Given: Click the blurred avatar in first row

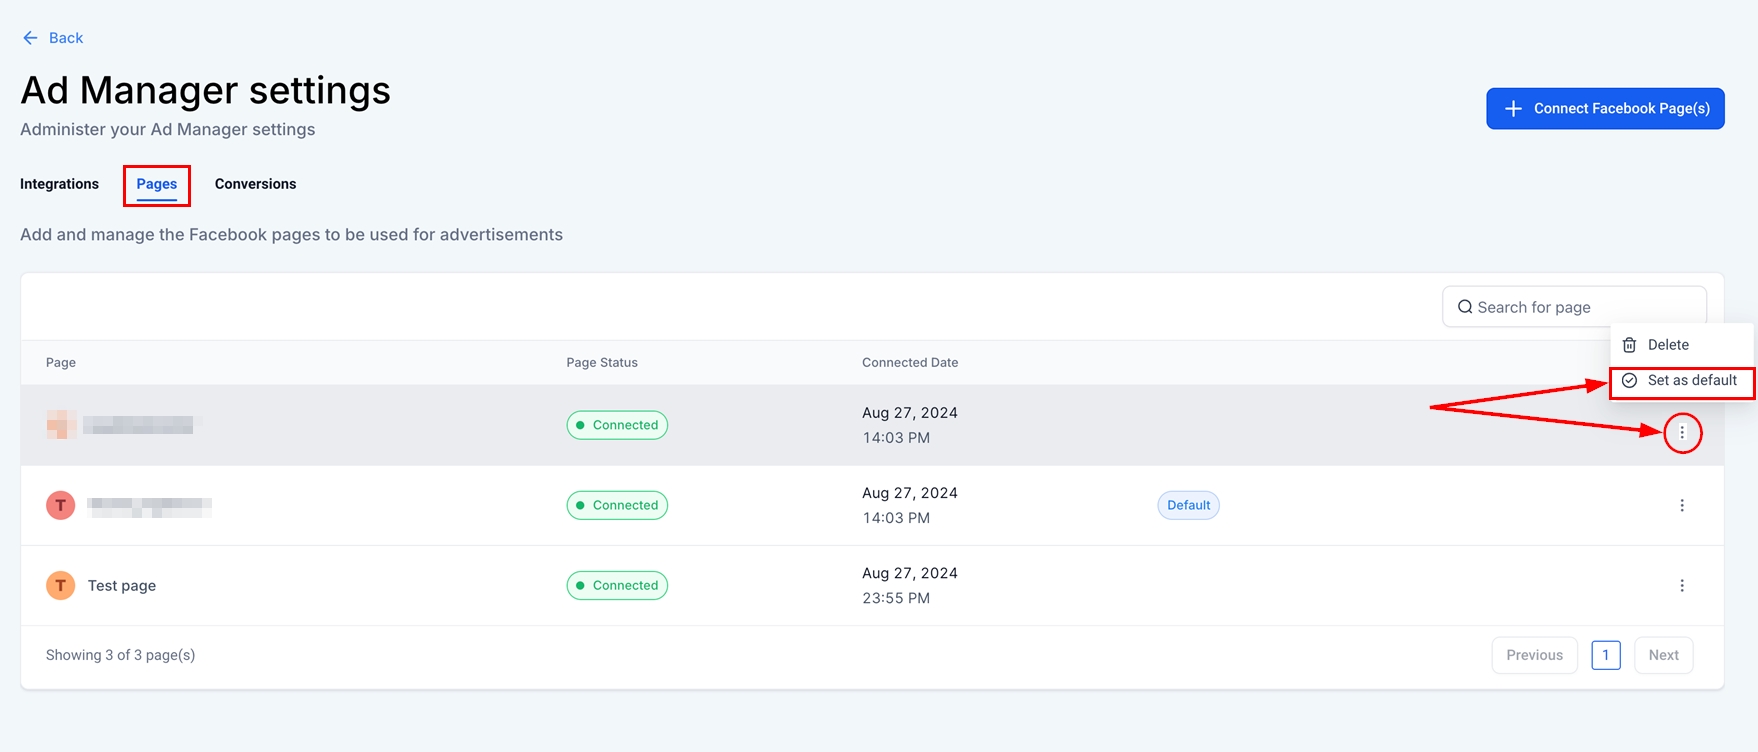Looking at the screenshot, I should point(61,425).
